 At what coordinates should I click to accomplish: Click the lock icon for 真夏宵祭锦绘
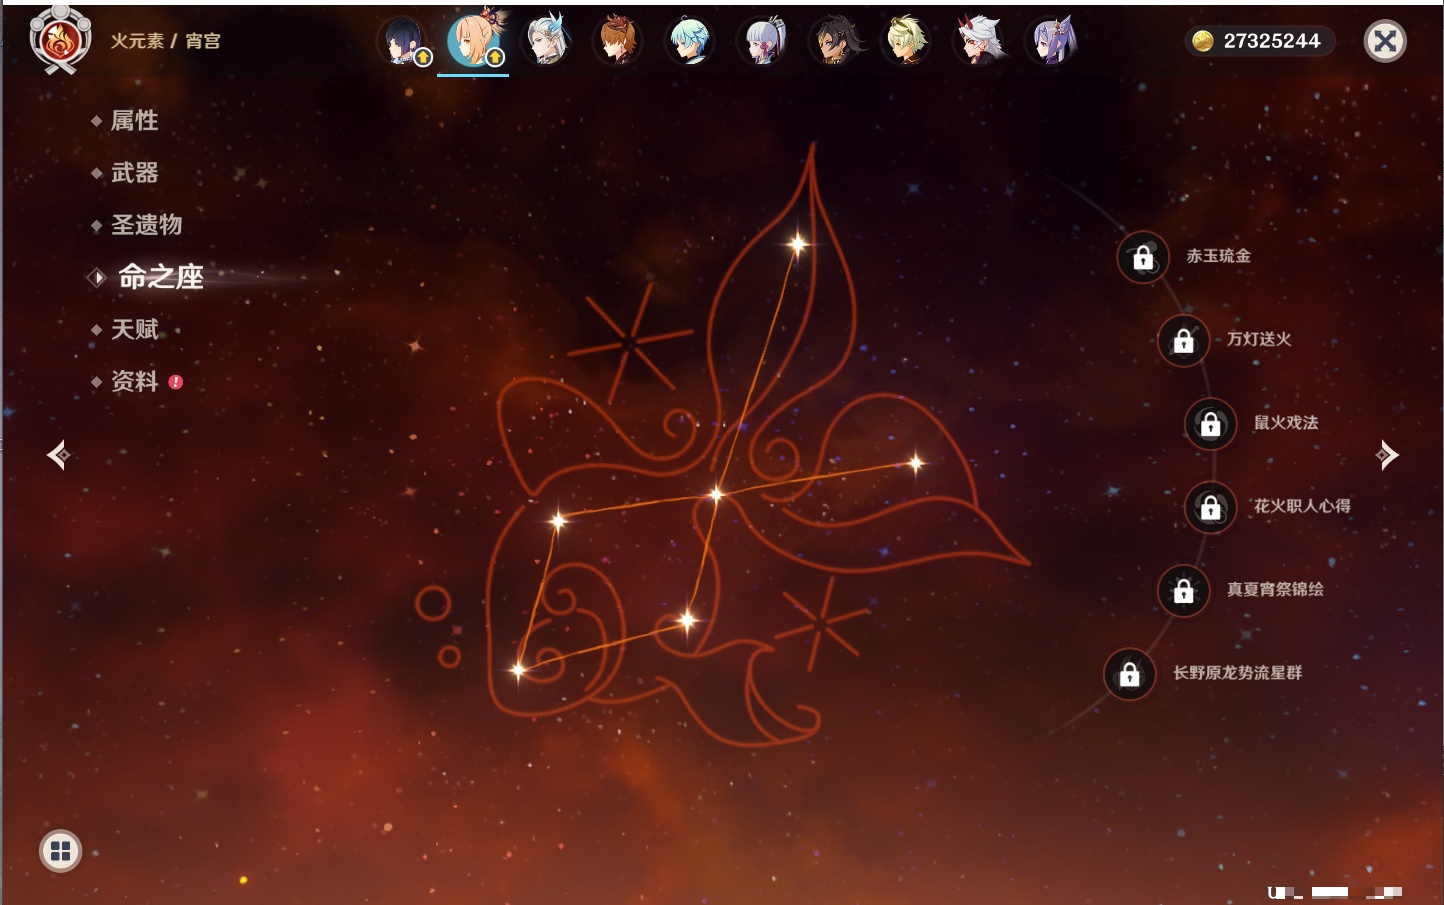coord(1184,591)
